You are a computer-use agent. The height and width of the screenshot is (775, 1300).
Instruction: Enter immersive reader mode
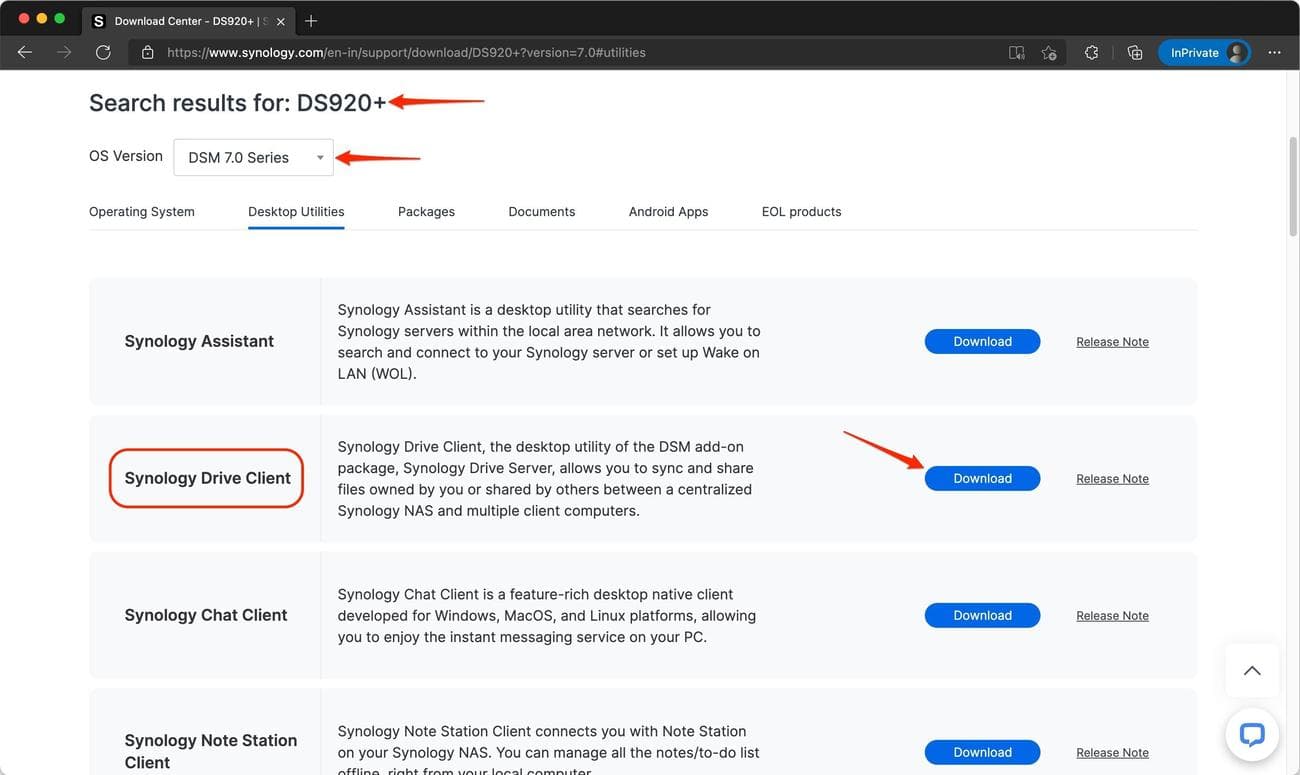[1016, 52]
